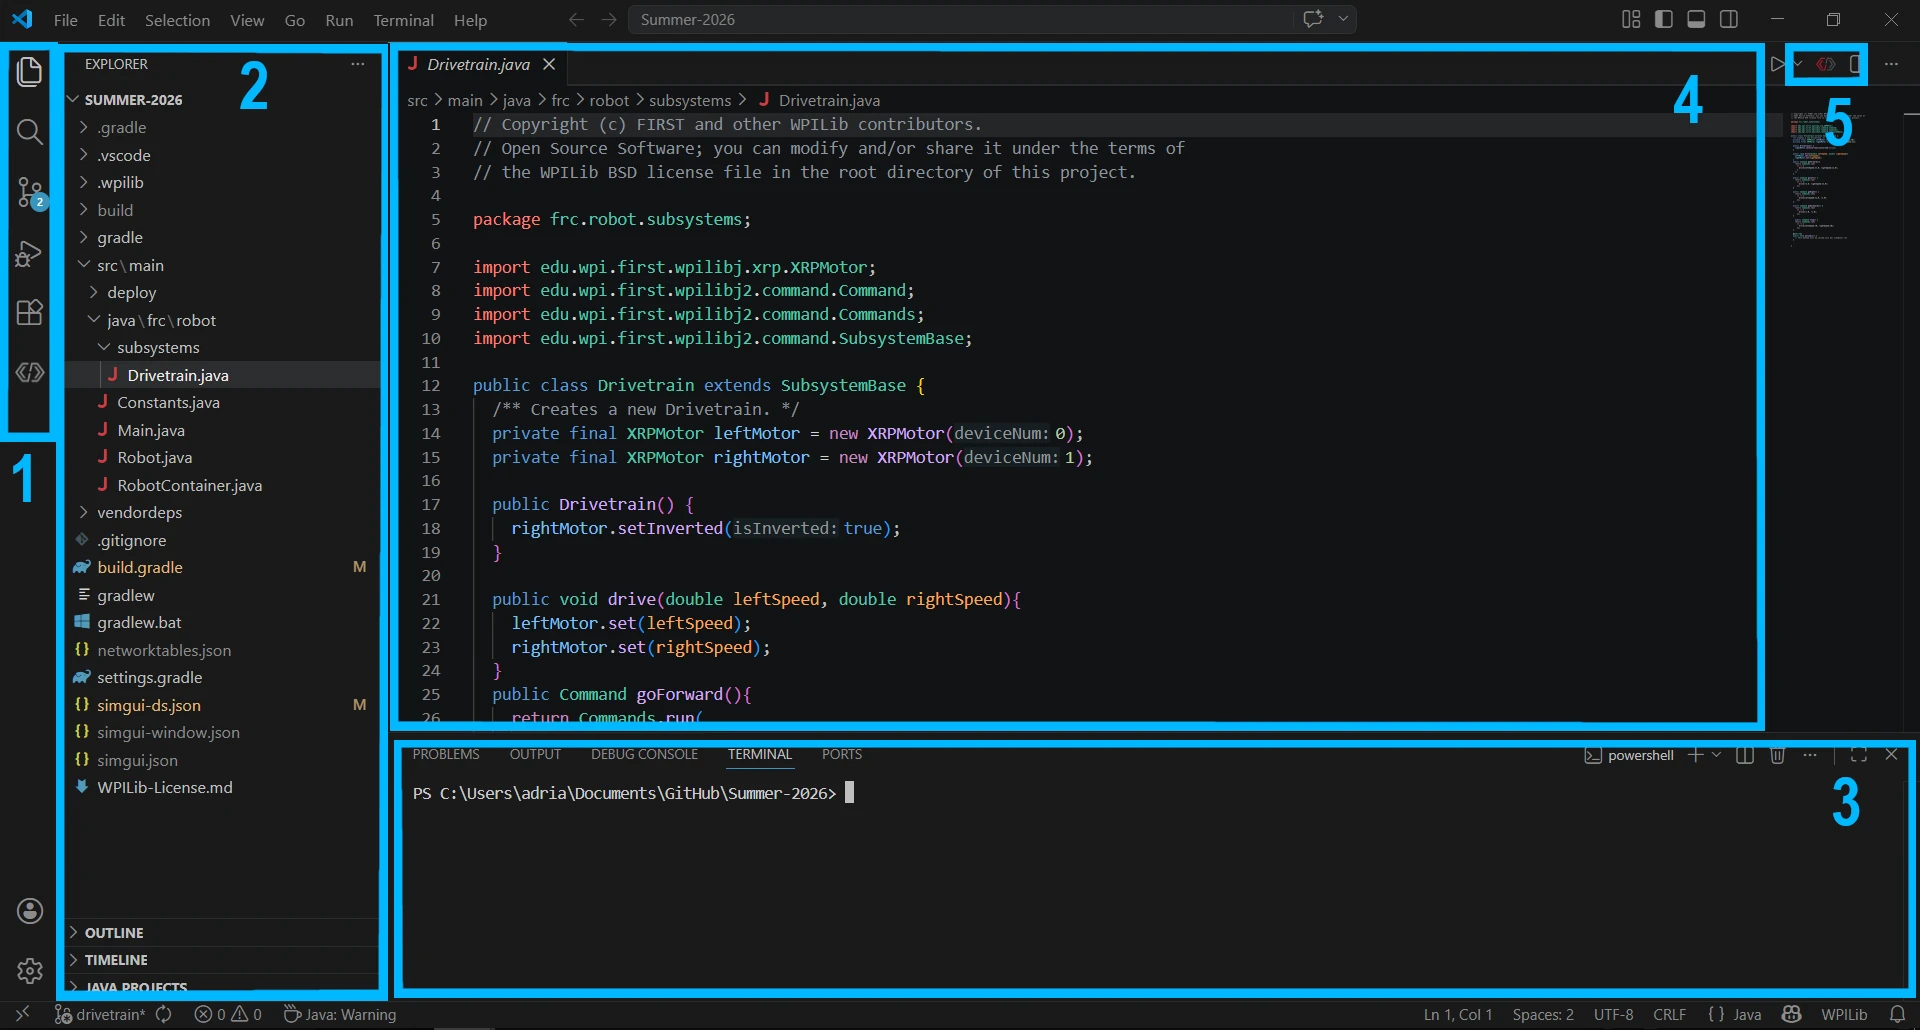Collapse the src\main folder
Screen dimensions: 1920x1030
pos(222,265)
